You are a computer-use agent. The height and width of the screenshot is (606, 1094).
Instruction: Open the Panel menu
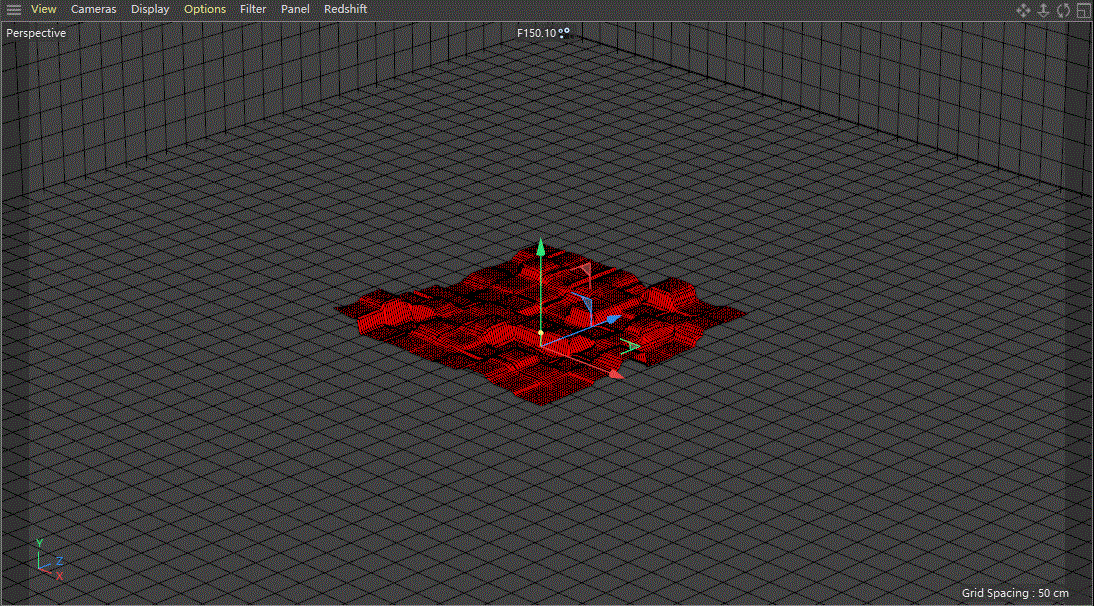pos(295,9)
